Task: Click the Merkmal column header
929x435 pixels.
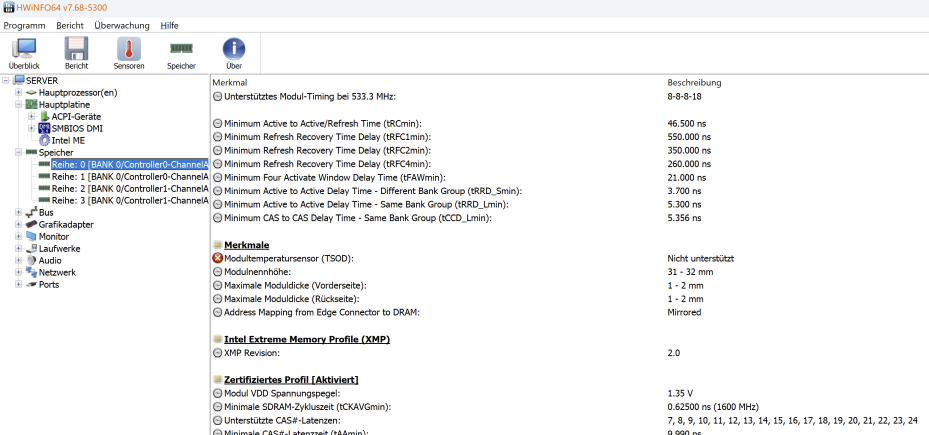Action: coord(230,82)
